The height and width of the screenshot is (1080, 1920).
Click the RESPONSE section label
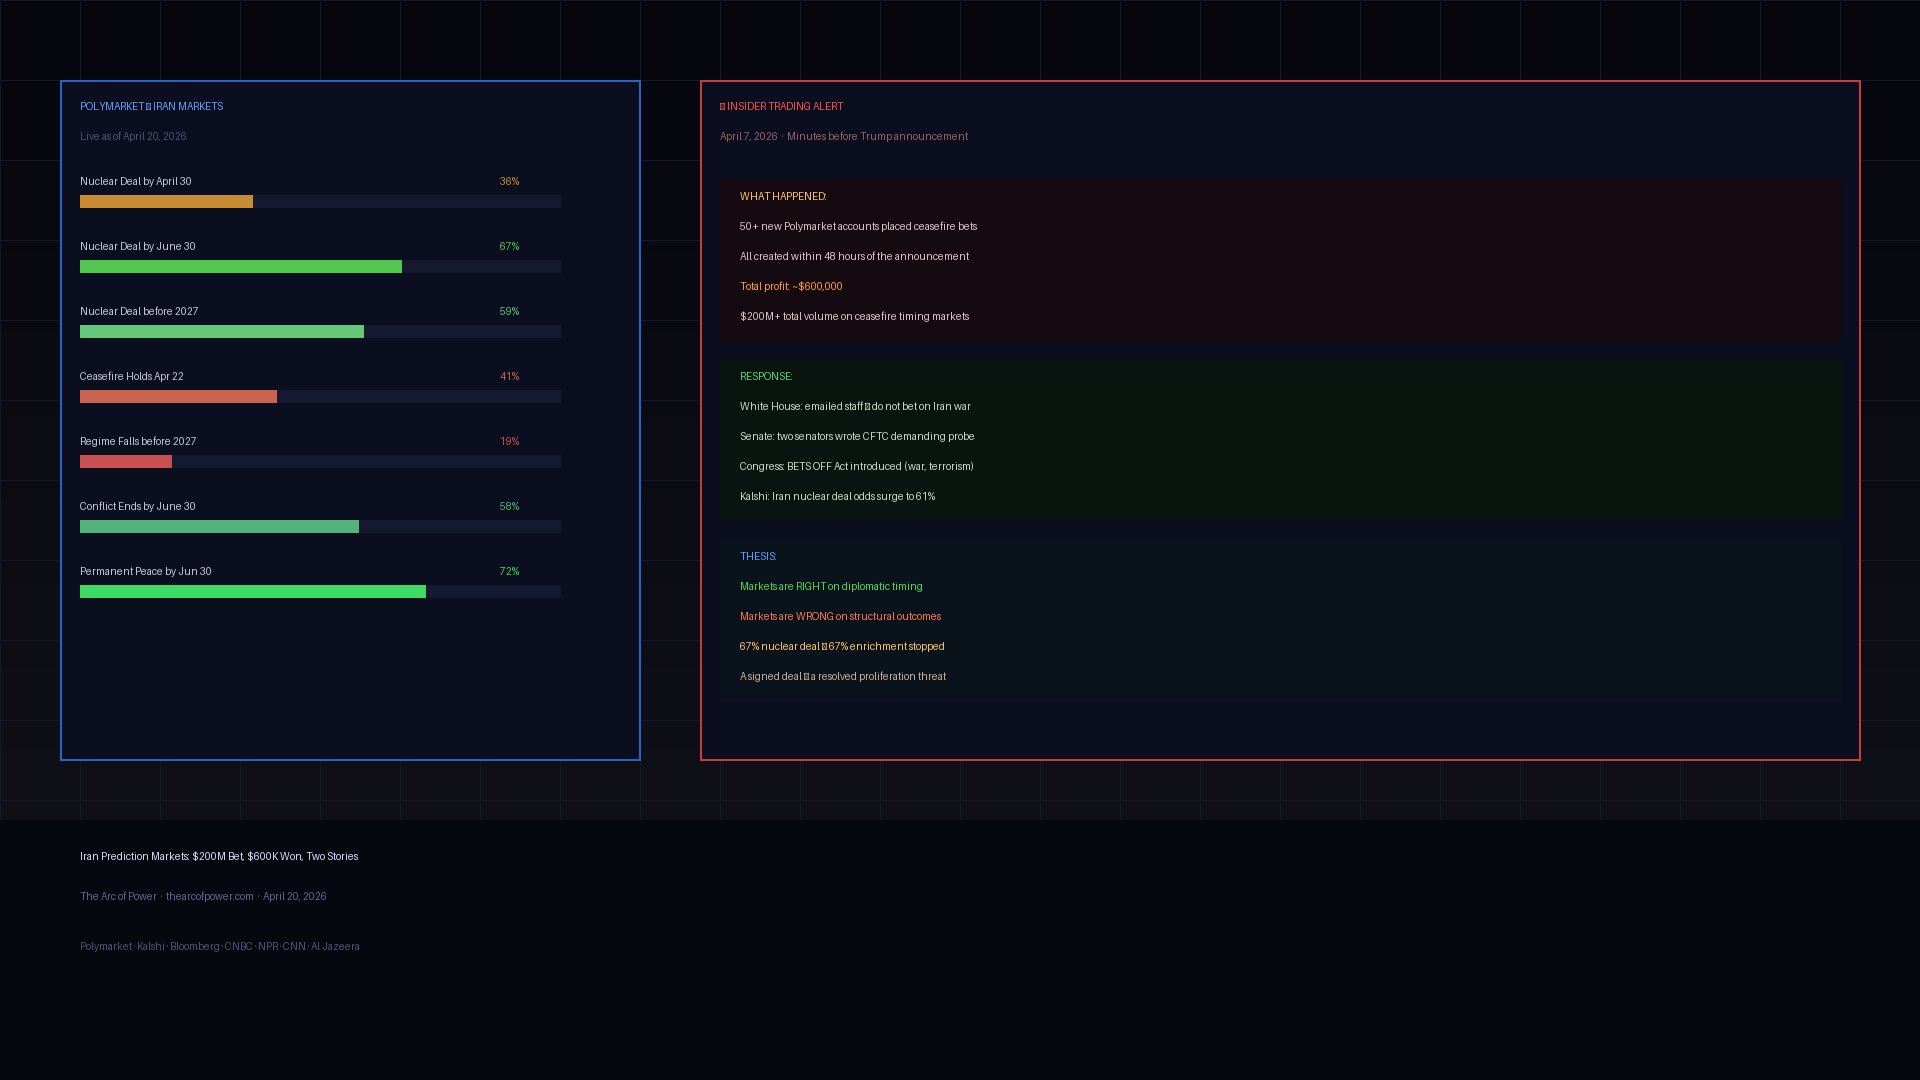coord(765,377)
